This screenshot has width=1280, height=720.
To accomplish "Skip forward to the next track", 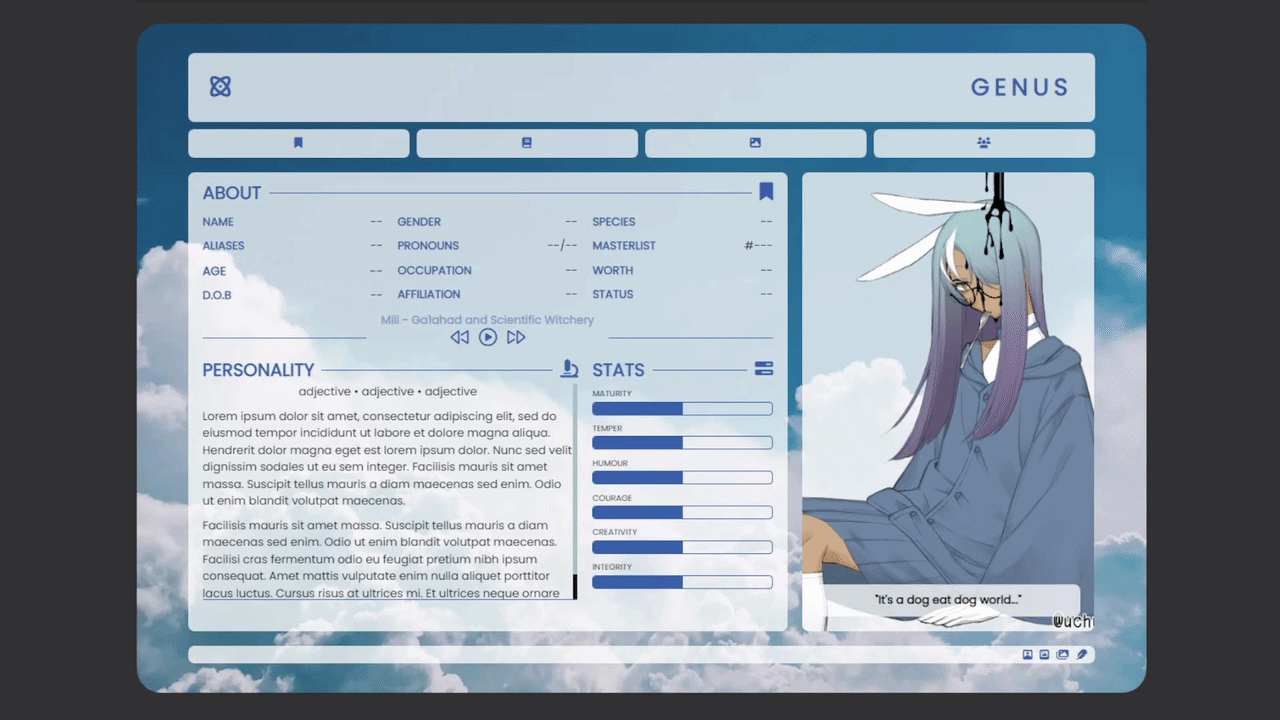I will tap(516, 338).
